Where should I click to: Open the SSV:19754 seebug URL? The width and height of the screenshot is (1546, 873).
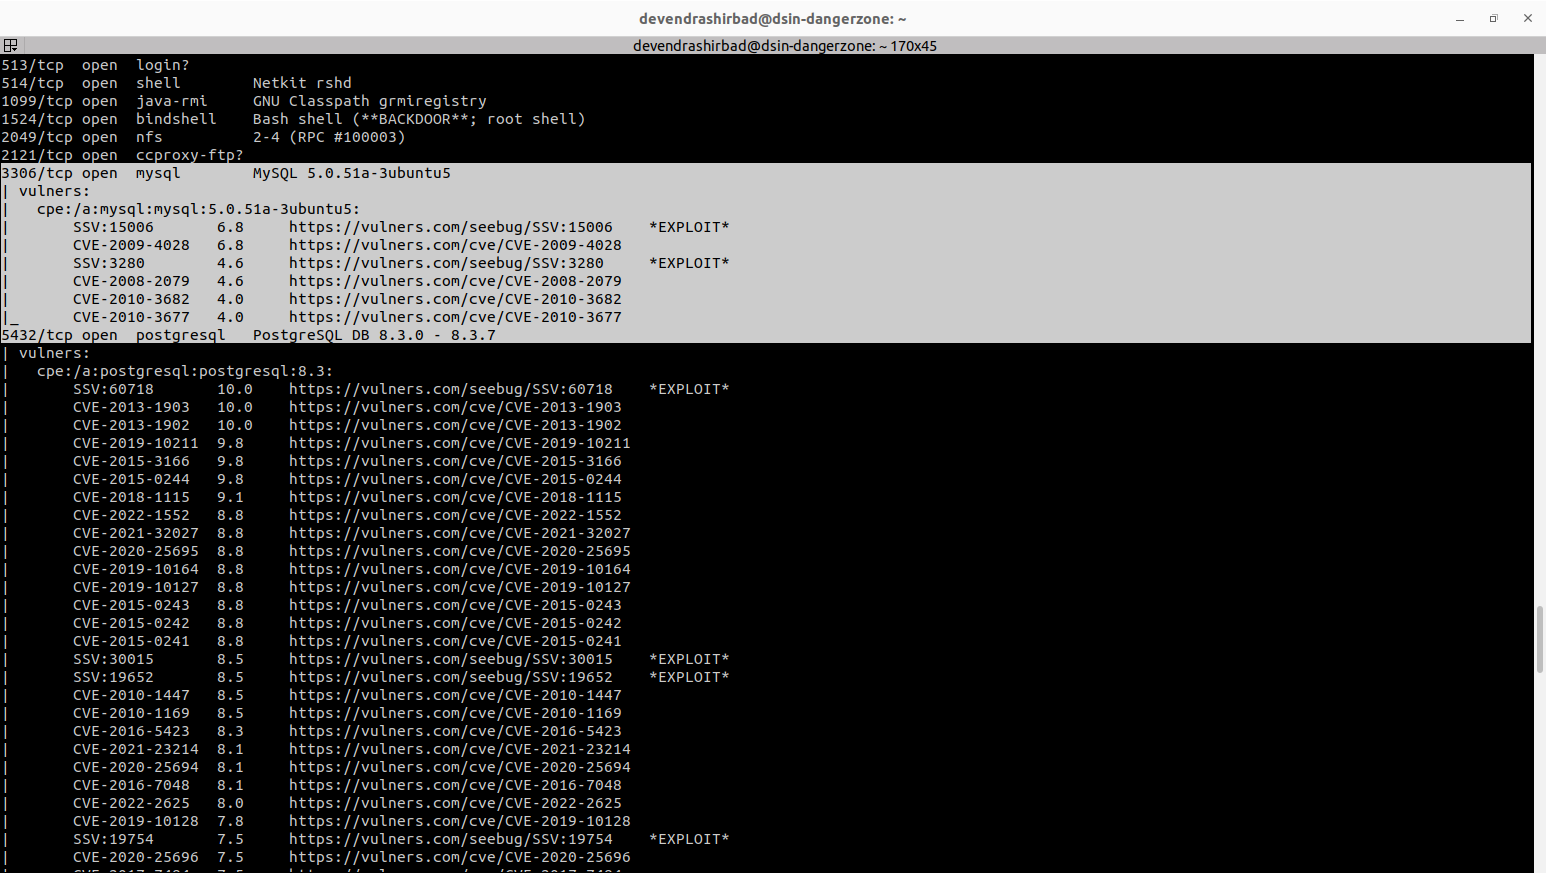(451, 839)
